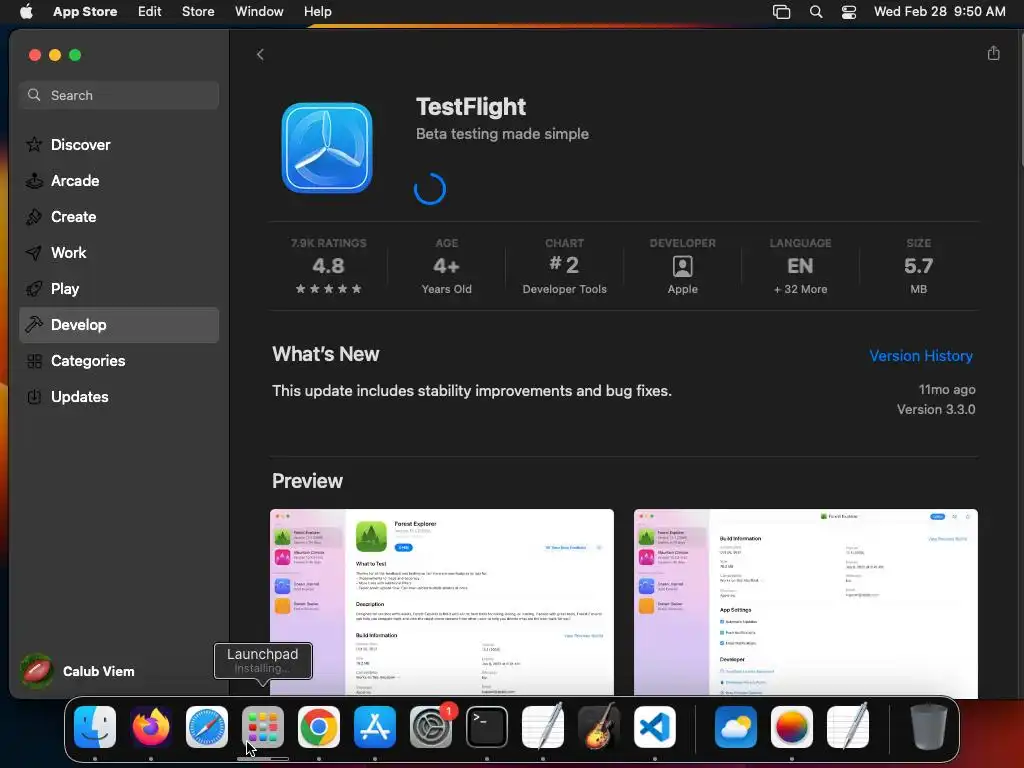Launch Google Chrome from the Dock
This screenshot has height=768, width=1024.
point(319,727)
